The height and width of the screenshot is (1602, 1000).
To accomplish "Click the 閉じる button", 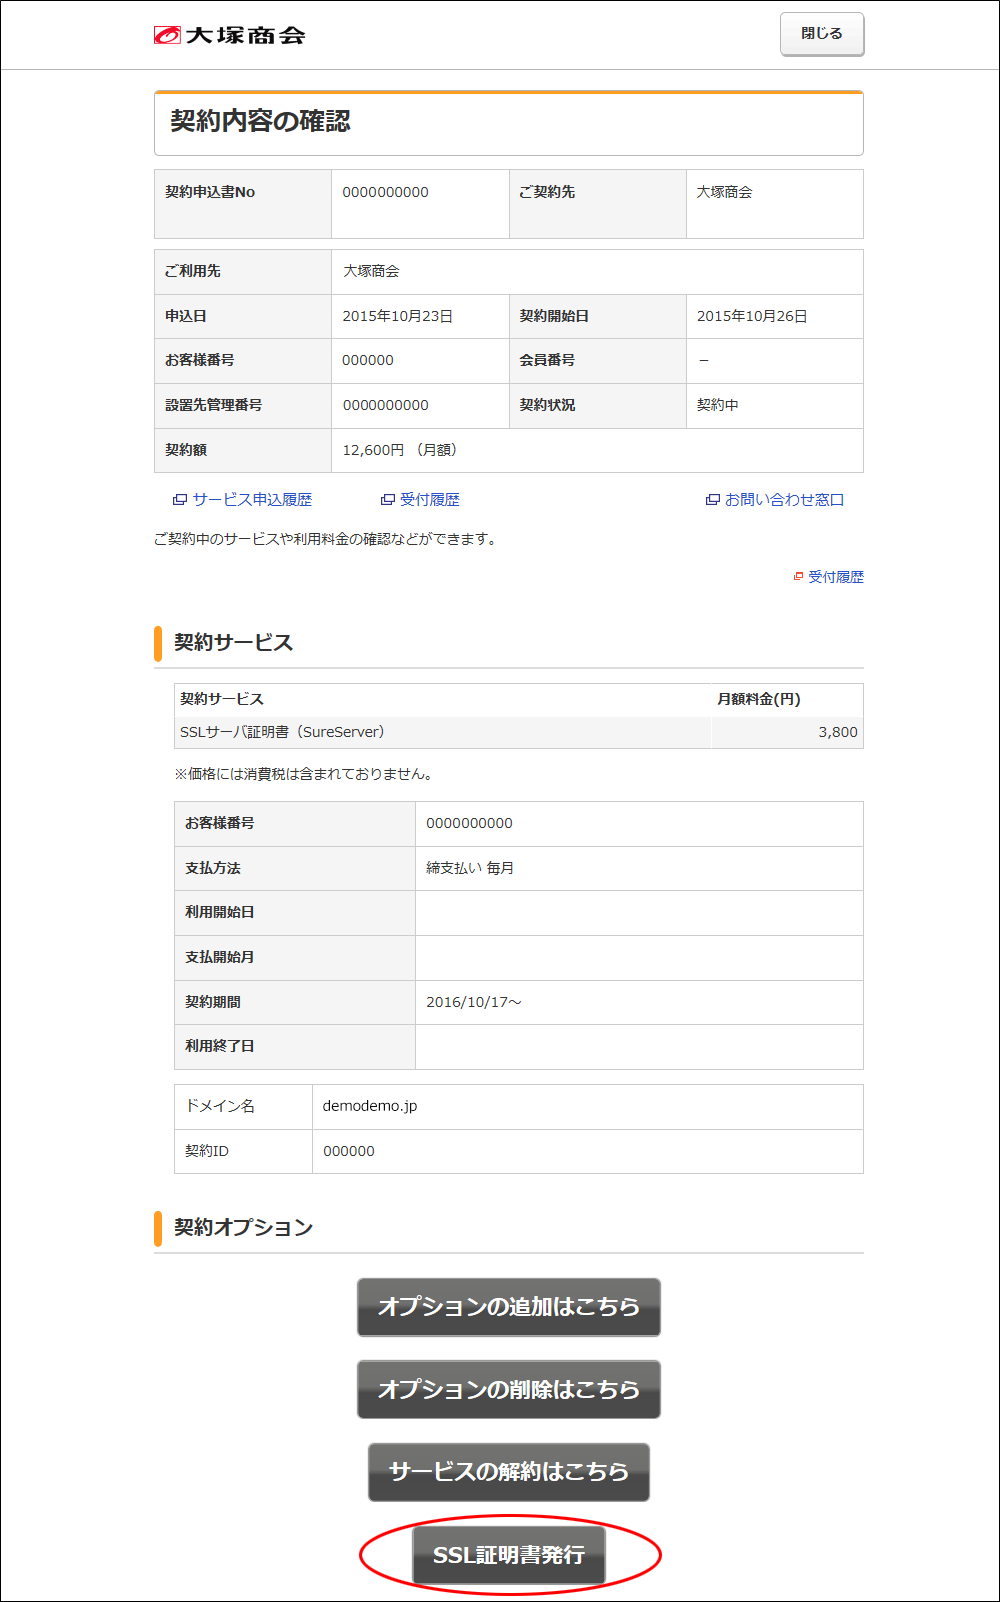I will (822, 34).
